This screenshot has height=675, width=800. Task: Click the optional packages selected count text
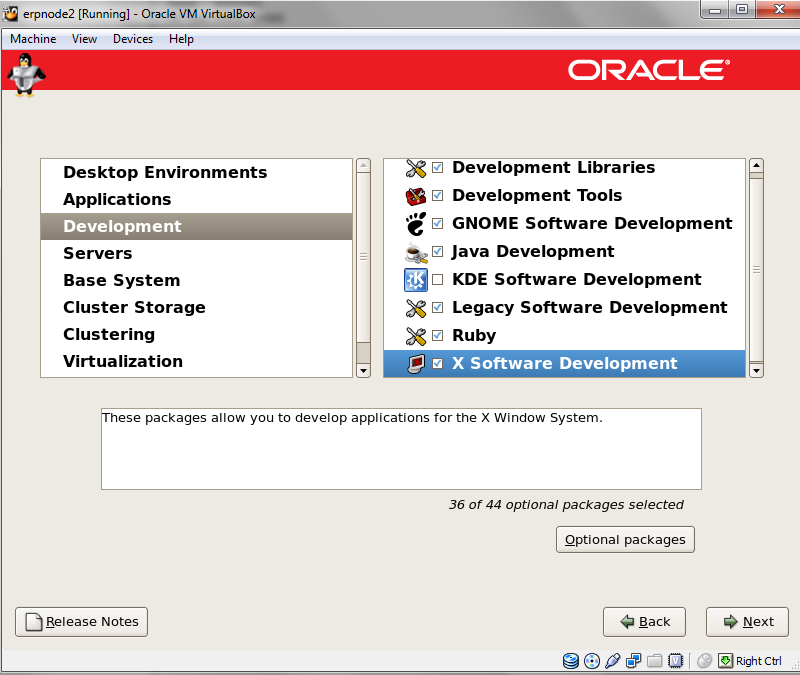566,505
